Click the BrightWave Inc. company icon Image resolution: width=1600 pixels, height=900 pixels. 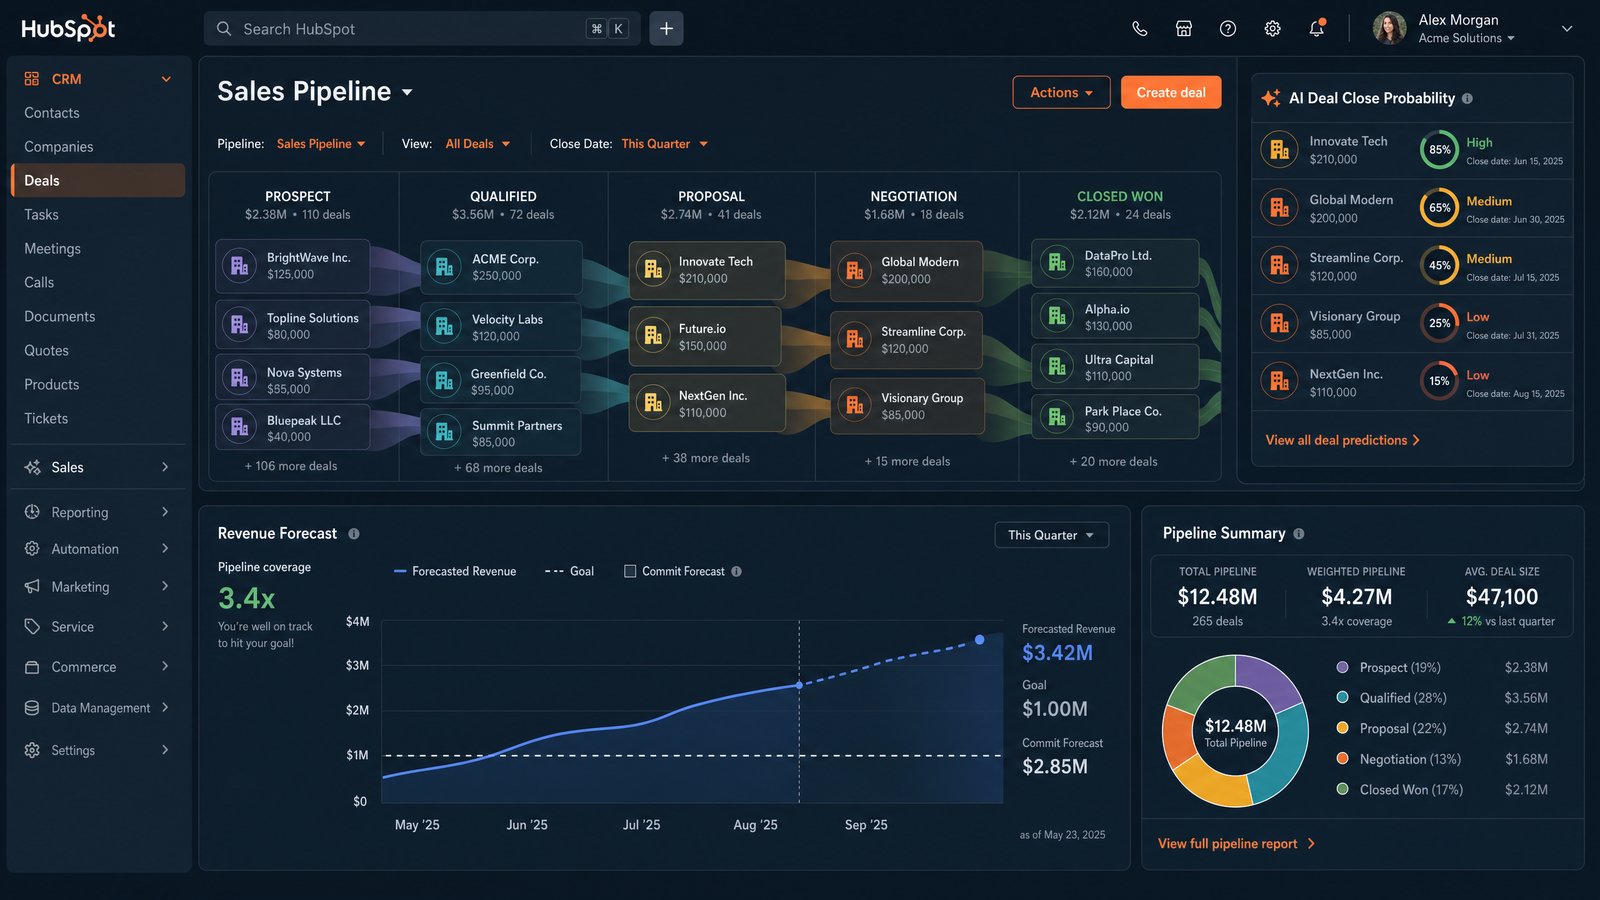click(x=239, y=266)
